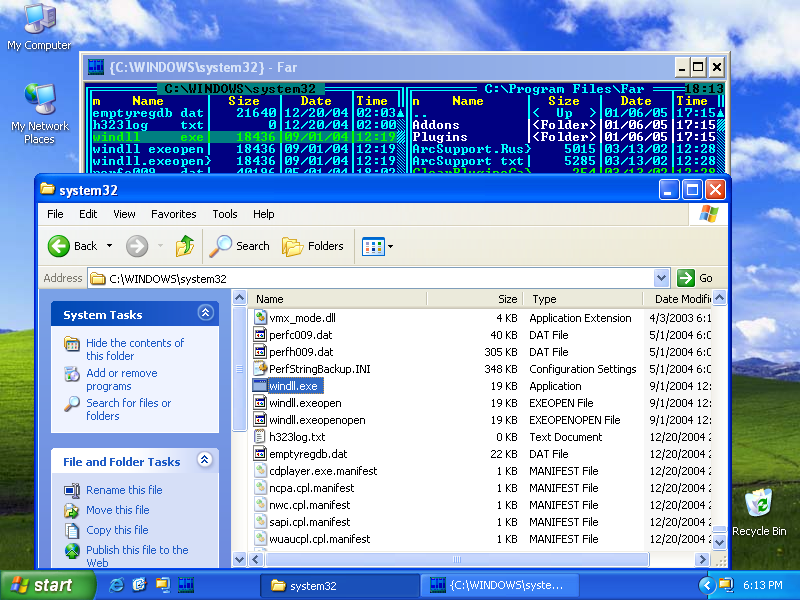Open My Computer desktop icon
Viewport: 800px width, 600px height.
39,27
